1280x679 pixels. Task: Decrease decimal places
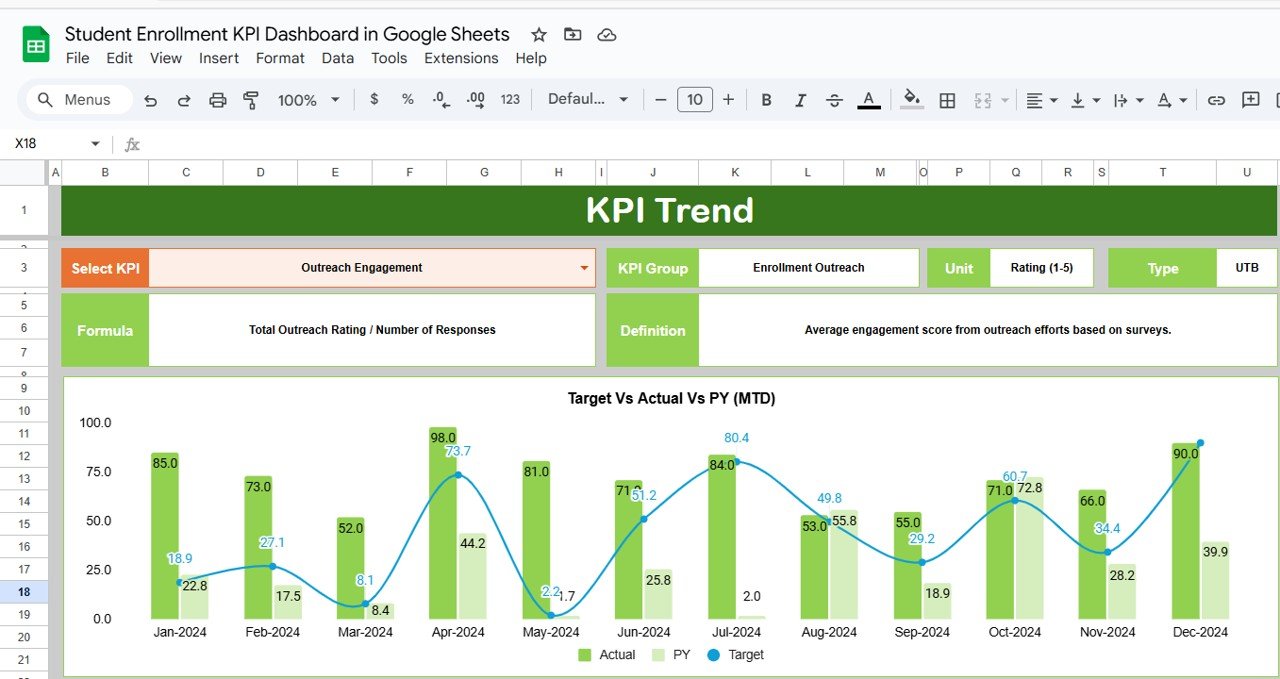[x=439, y=99]
